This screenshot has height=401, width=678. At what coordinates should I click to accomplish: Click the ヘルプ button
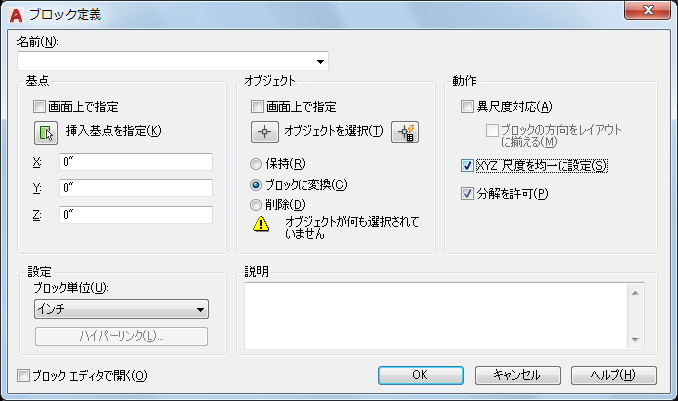614,375
